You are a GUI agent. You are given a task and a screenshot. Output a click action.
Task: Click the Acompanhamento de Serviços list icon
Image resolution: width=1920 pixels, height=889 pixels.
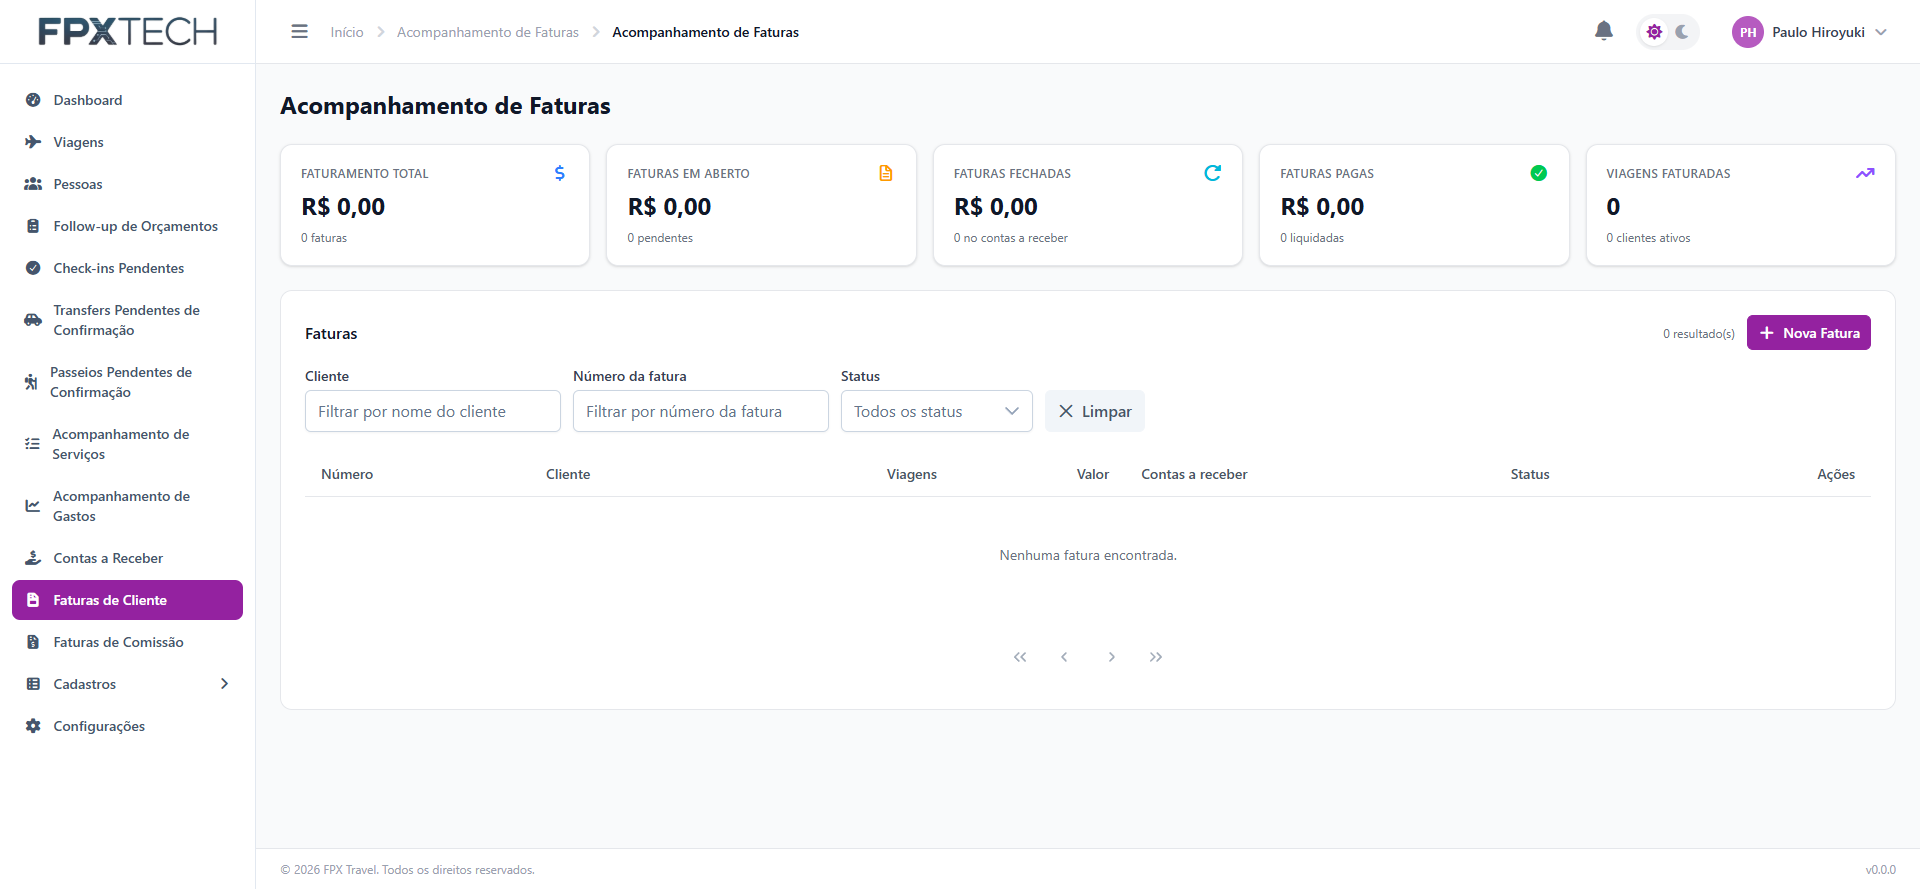[x=32, y=444]
